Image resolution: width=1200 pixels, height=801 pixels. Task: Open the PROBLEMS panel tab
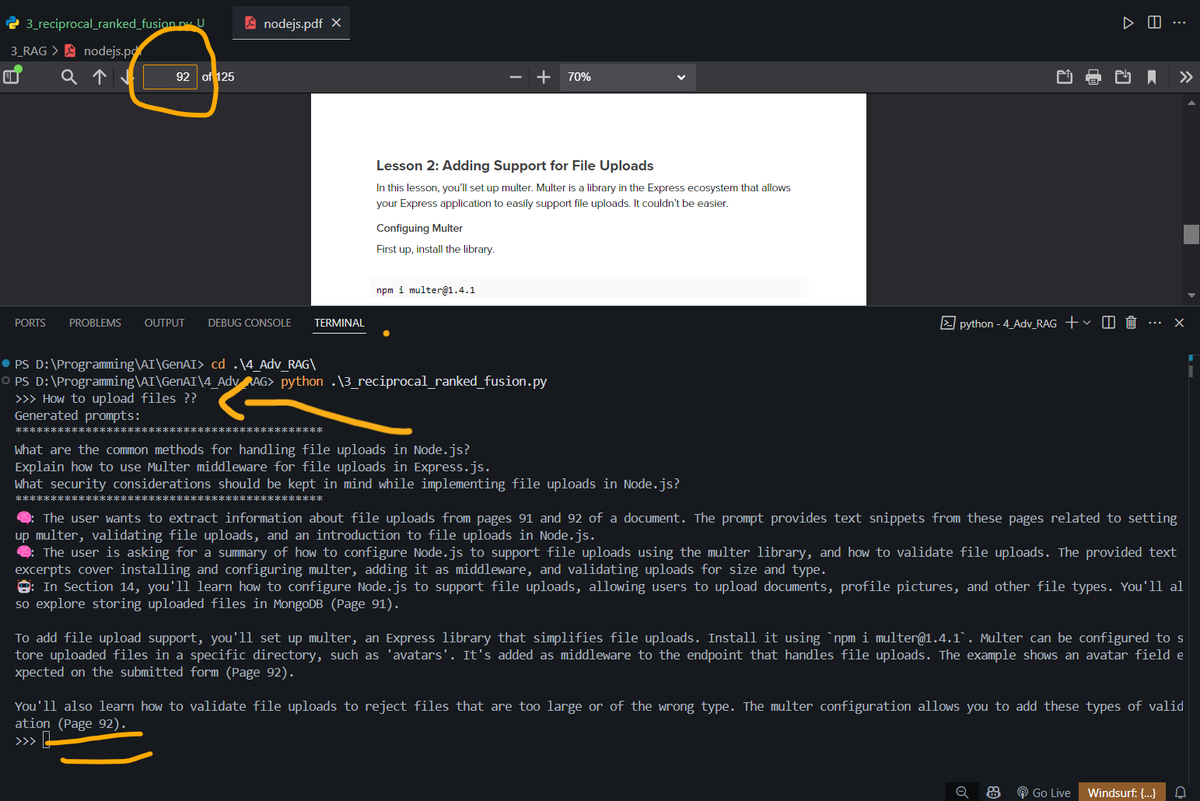click(95, 323)
